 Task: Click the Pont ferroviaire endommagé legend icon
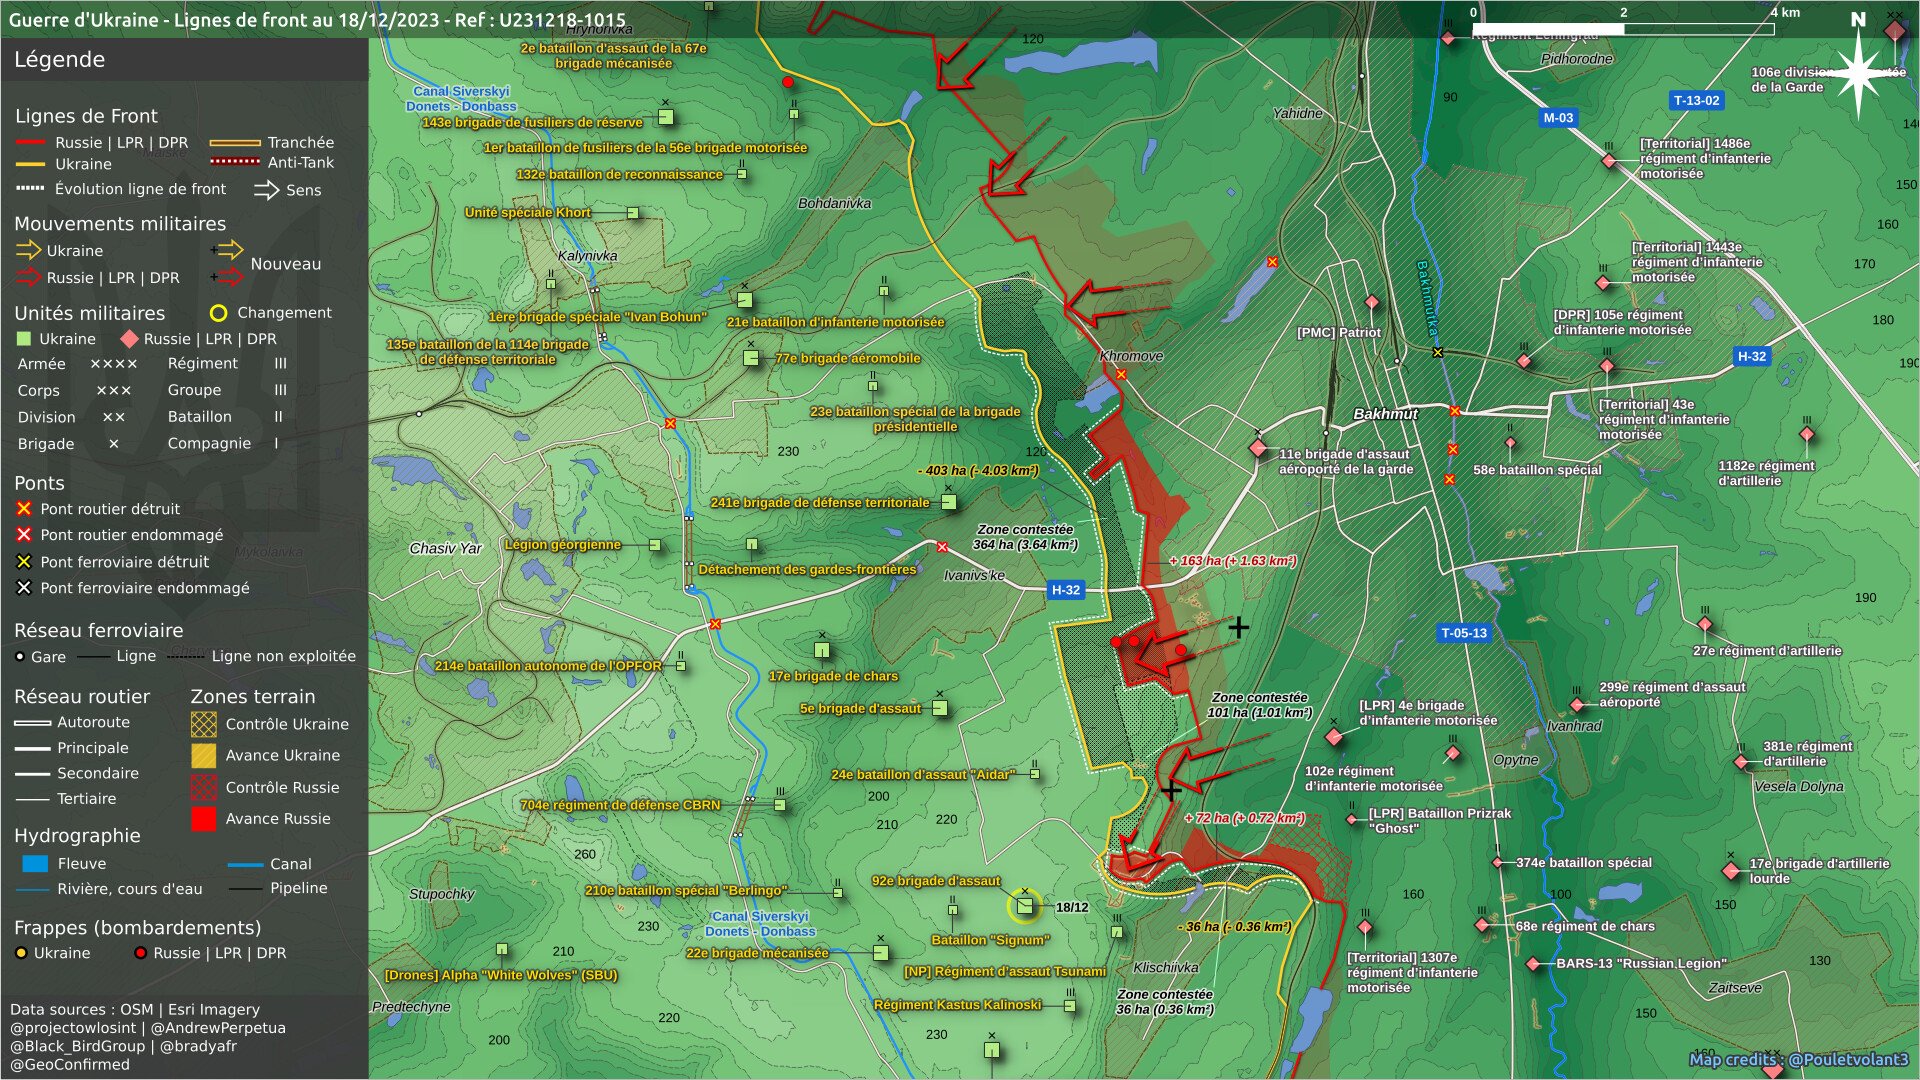[x=24, y=588]
